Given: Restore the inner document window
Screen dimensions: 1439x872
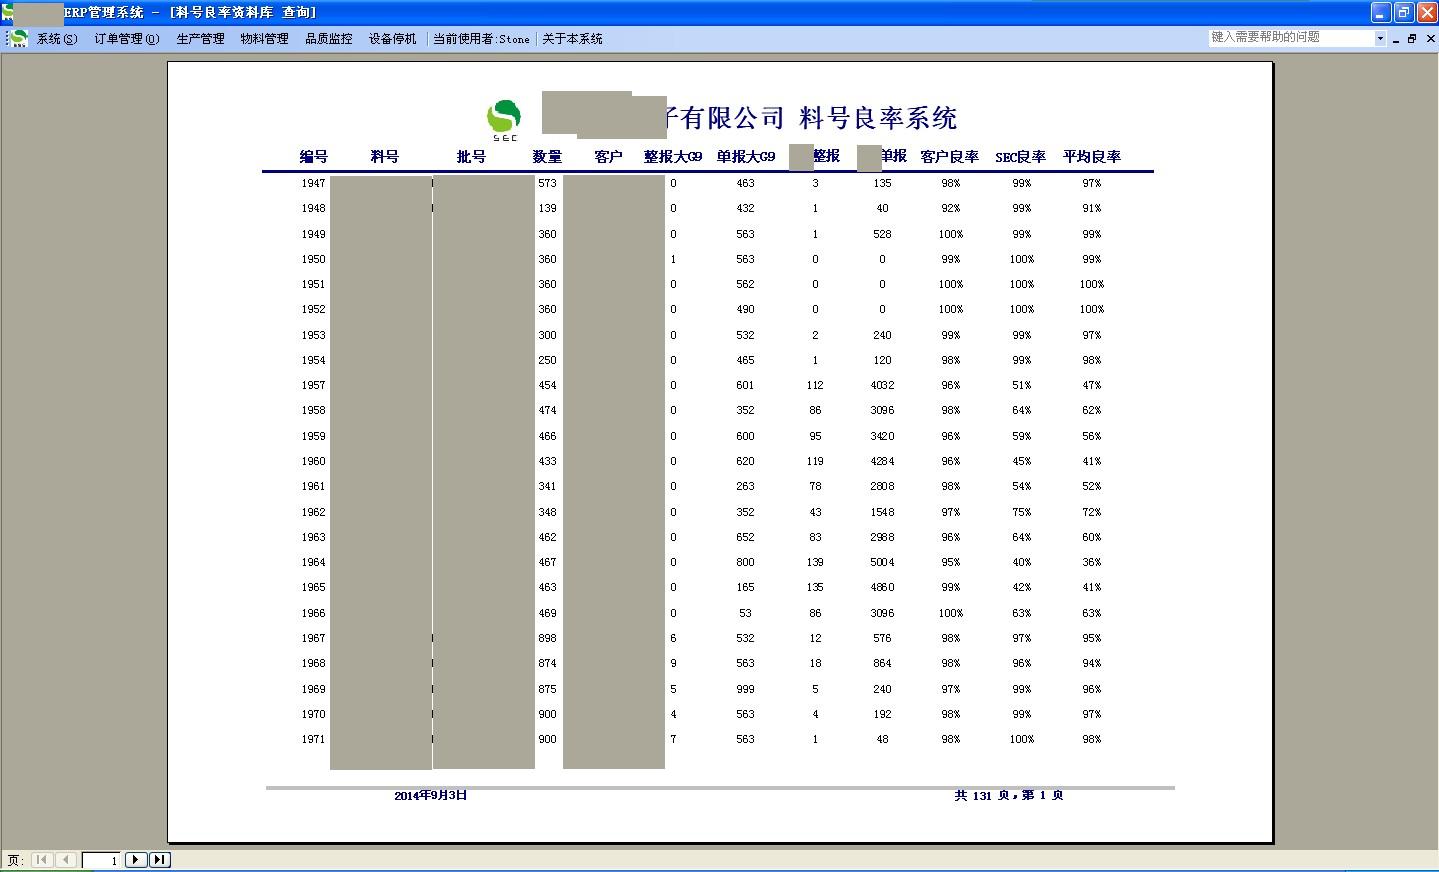Looking at the screenshot, I should pos(1412,39).
